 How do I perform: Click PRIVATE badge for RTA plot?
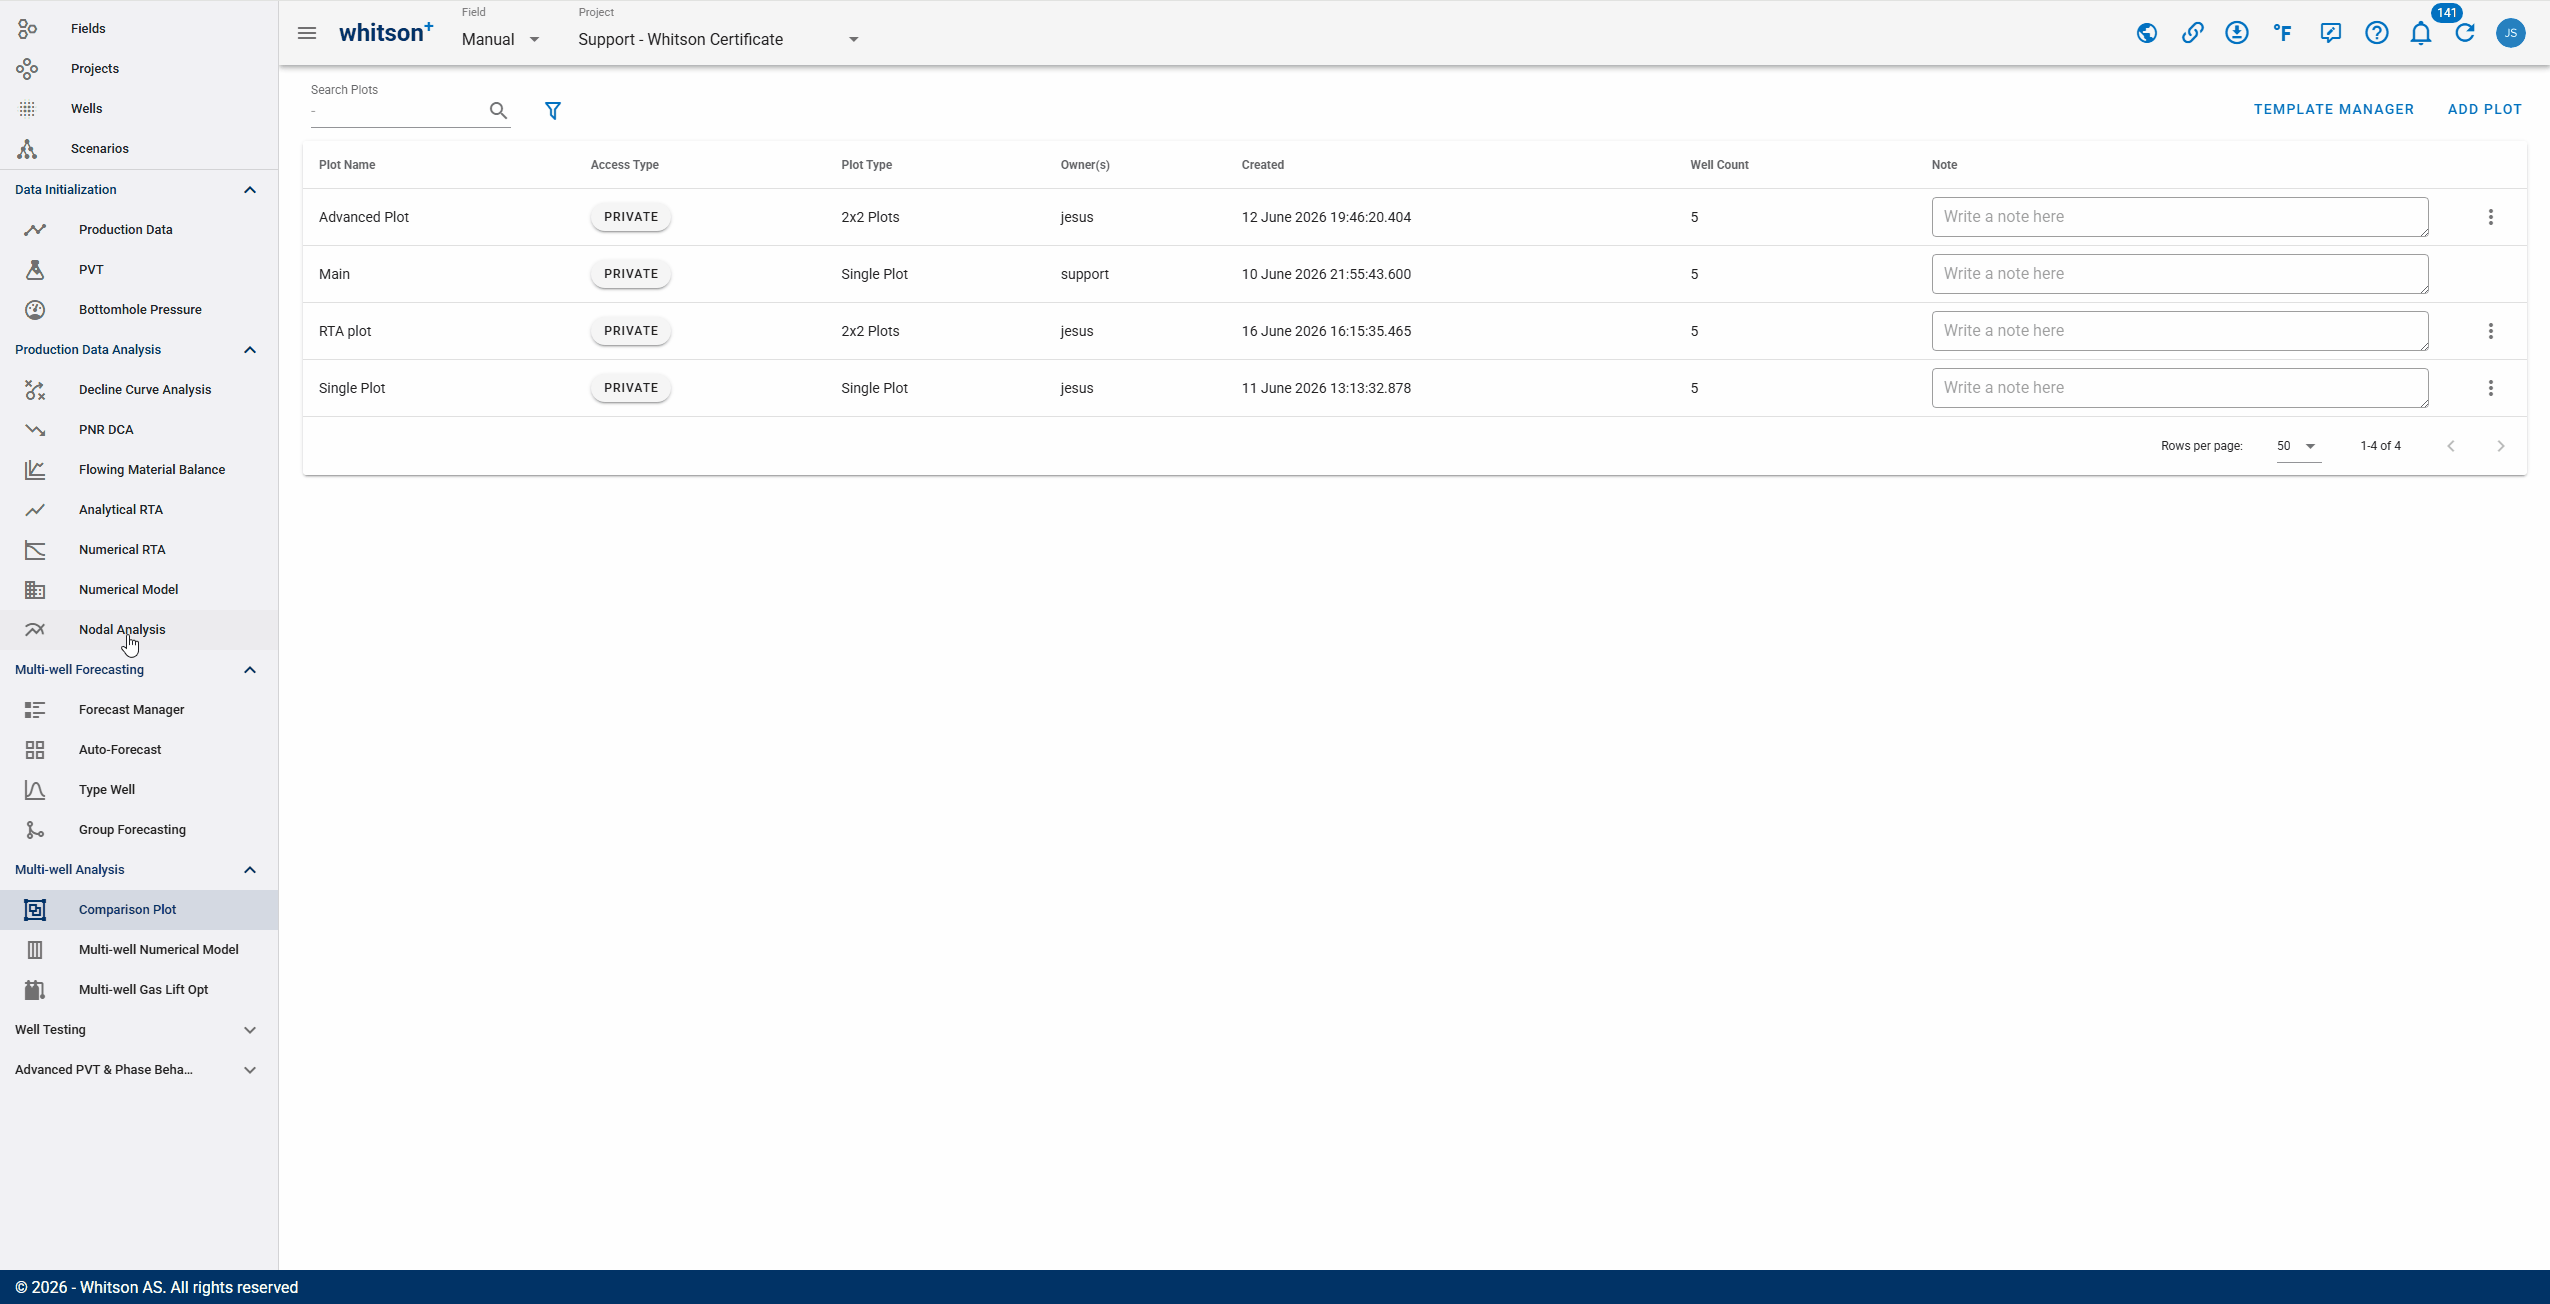[x=631, y=331]
